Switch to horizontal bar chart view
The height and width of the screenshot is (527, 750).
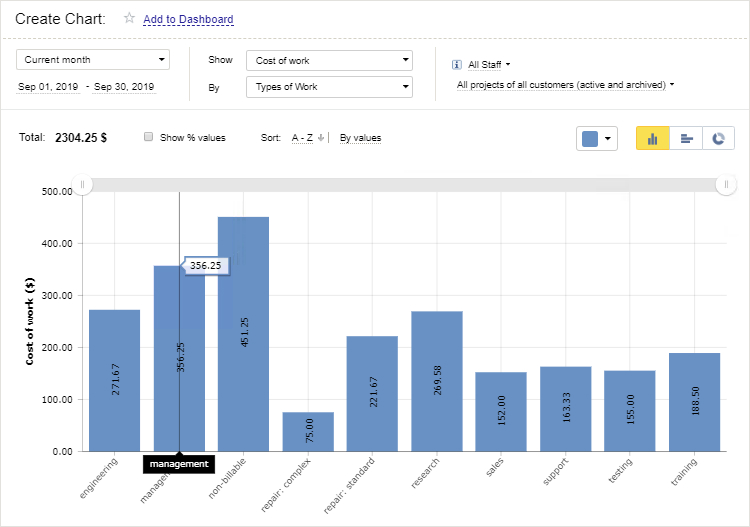(x=686, y=139)
